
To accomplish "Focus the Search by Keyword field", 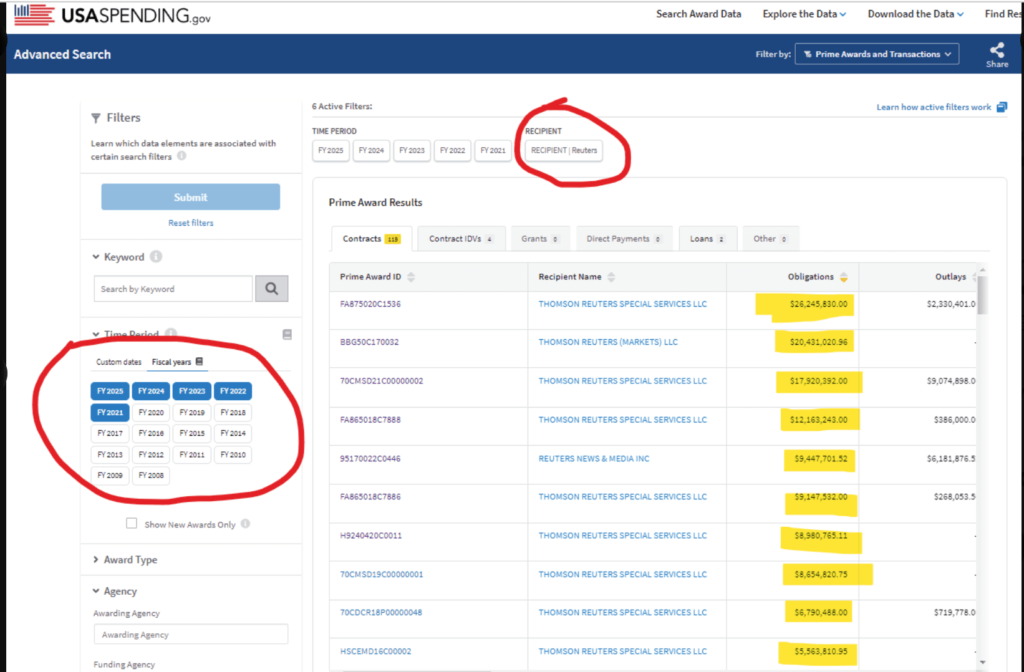I will tap(173, 289).
